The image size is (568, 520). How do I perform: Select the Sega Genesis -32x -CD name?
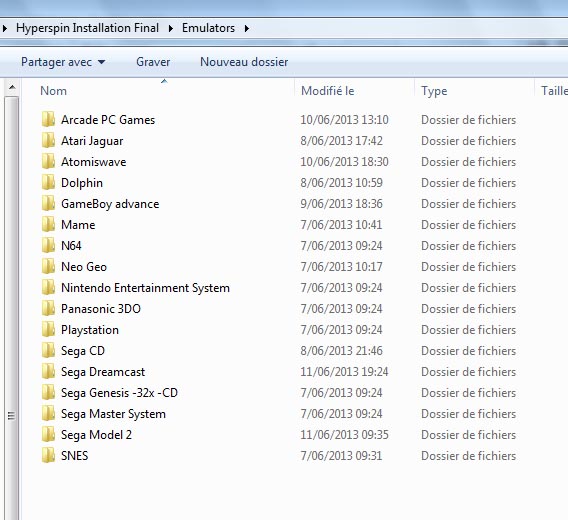coord(120,393)
